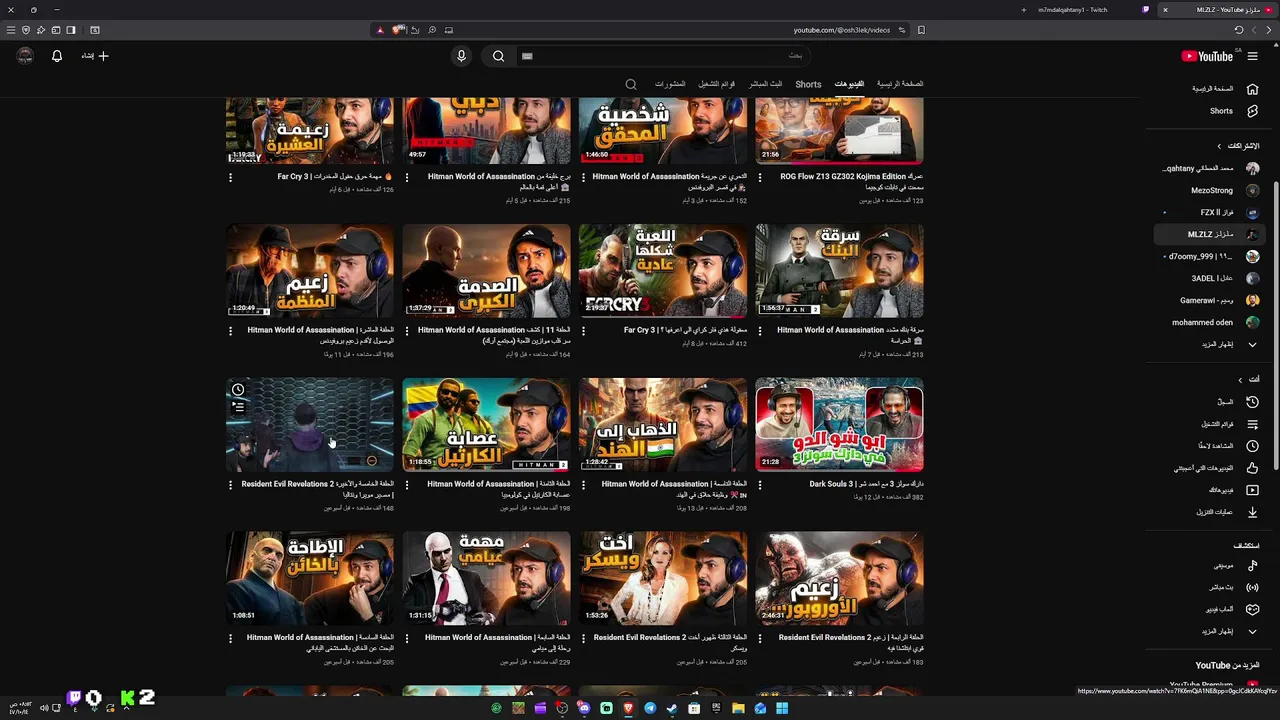Open options for Hitman bank robbery video
The image size is (1280, 720).
pyautogui.click(x=759, y=330)
